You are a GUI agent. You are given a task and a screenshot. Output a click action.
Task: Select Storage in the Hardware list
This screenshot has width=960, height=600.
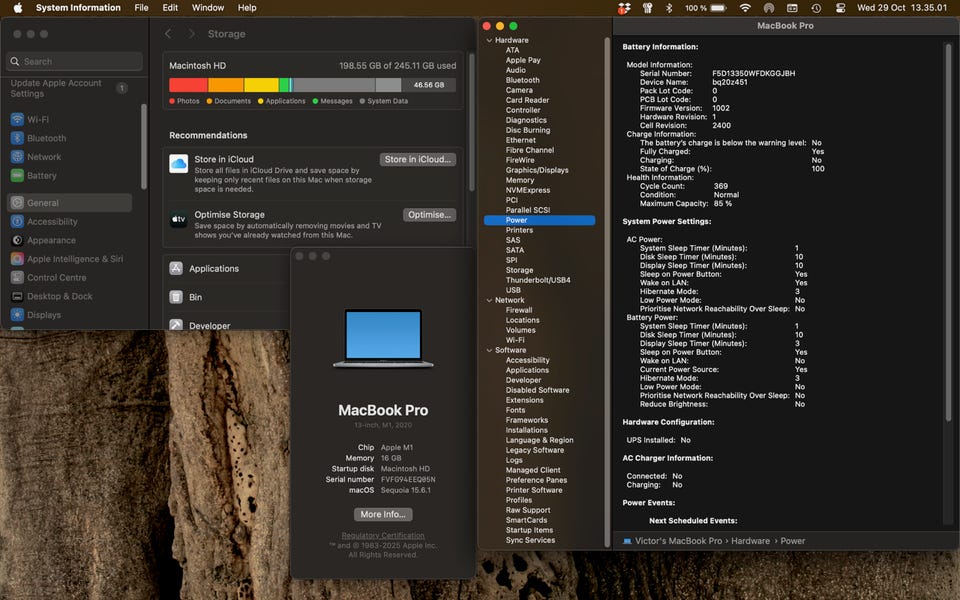click(x=519, y=270)
